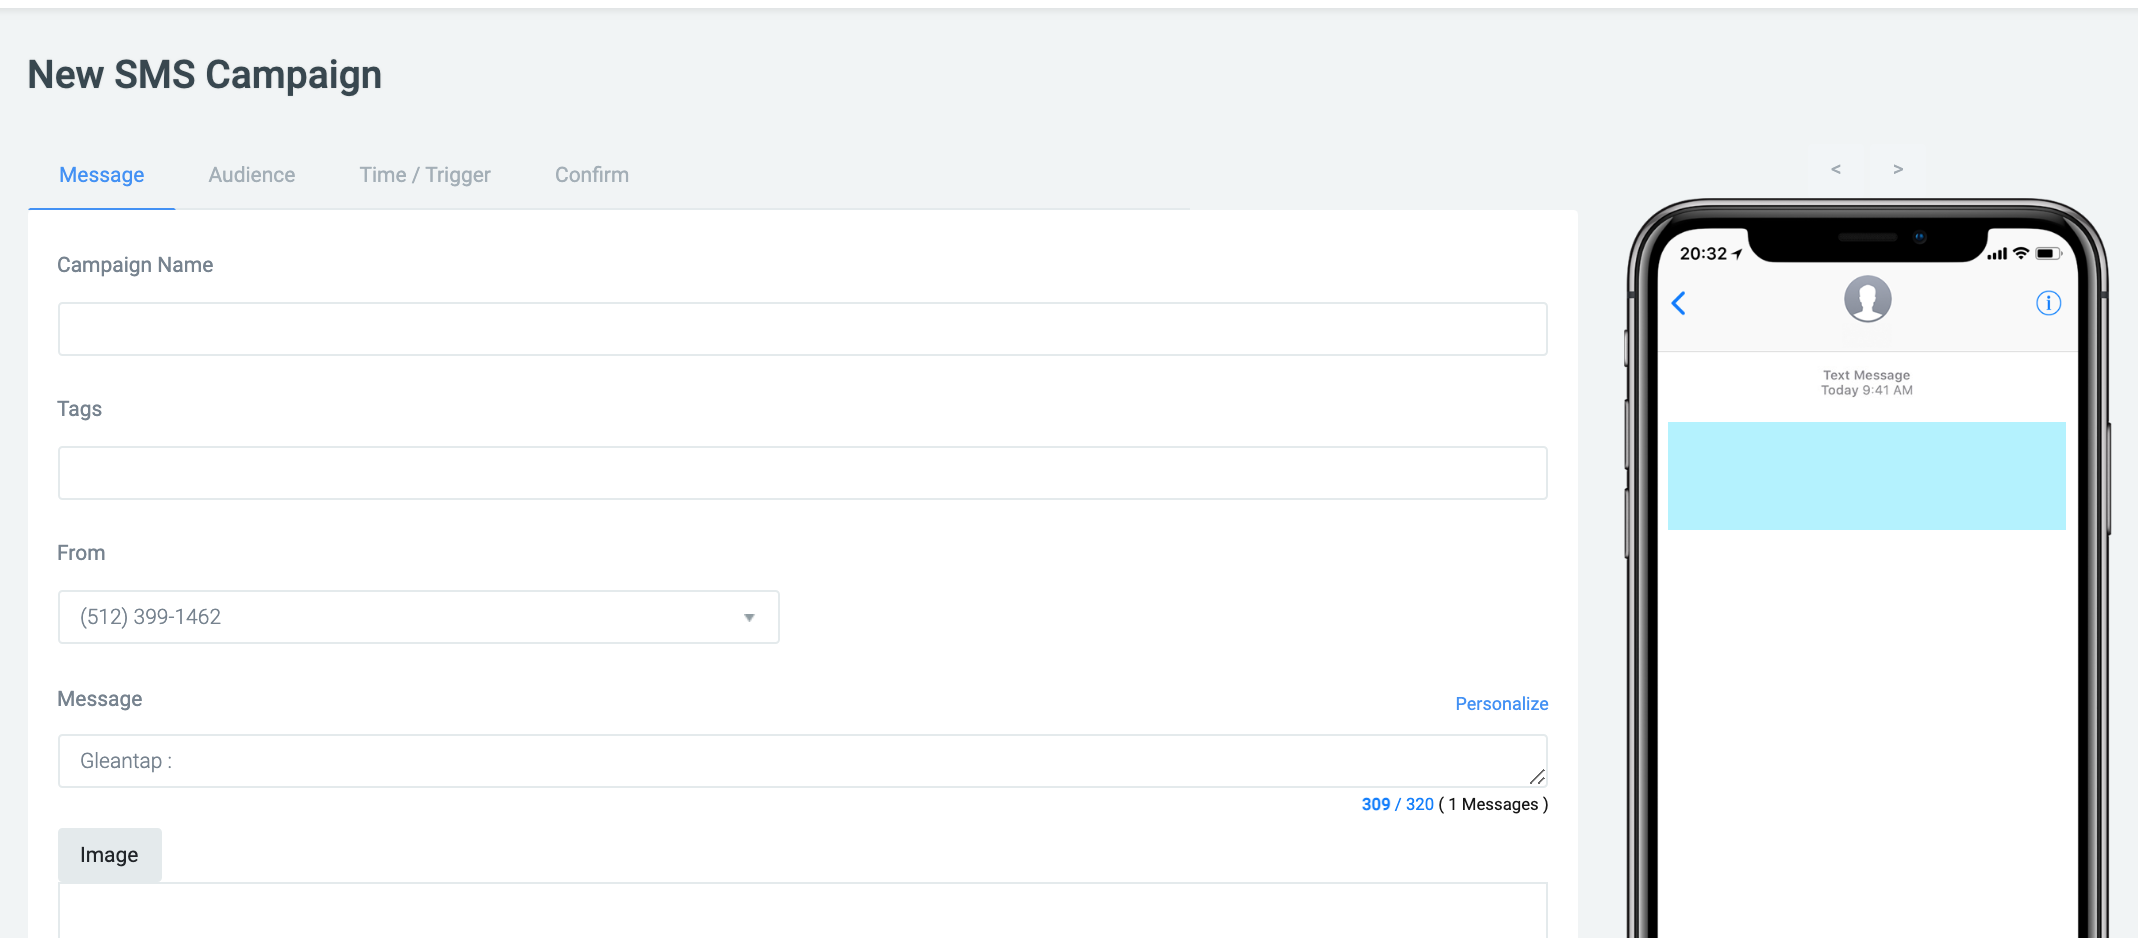Click the From dropdown arrow
Viewport: 2138px width, 938px height.
749,618
